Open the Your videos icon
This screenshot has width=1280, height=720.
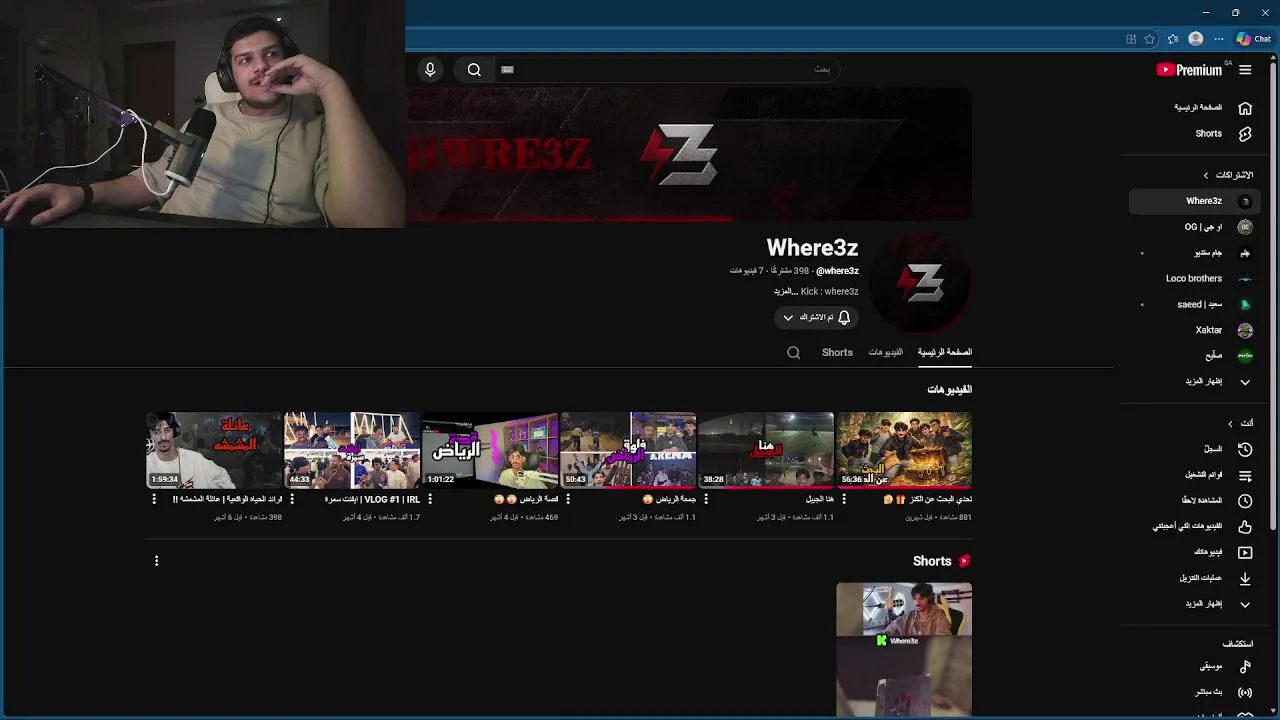pos(1245,552)
